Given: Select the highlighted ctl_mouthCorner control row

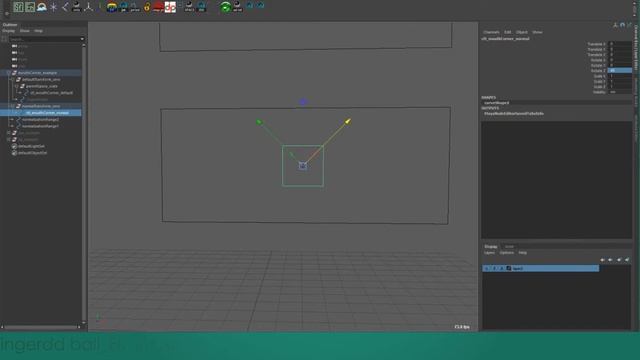Looking at the screenshot, I should (41, 113).
